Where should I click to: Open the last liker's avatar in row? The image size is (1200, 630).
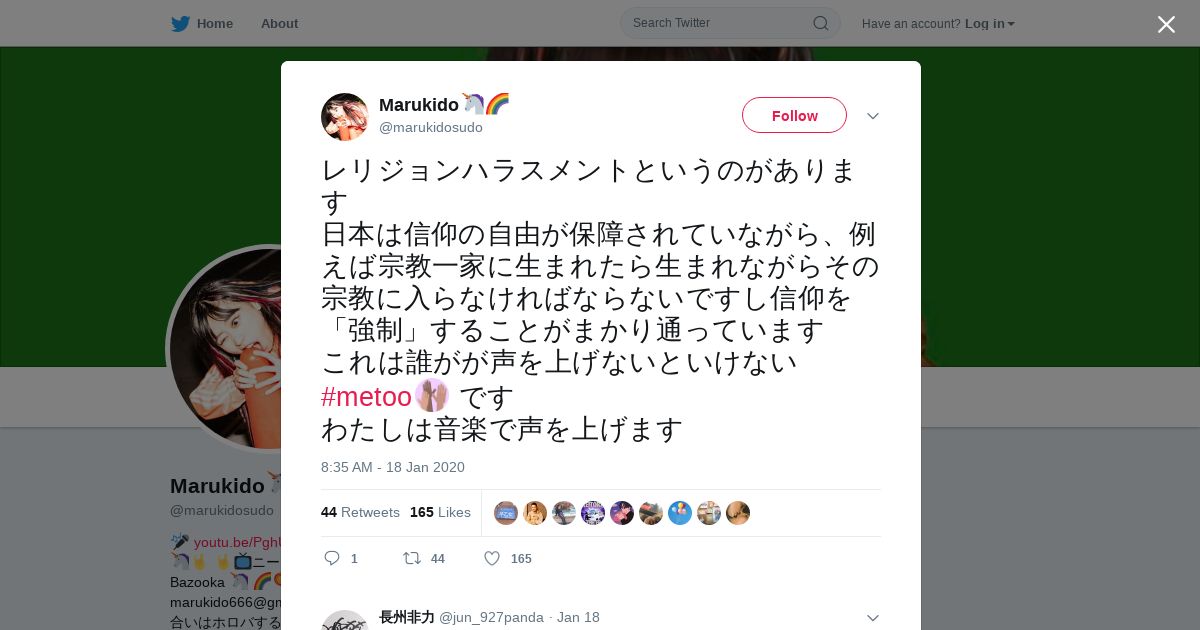click(738, 513)
